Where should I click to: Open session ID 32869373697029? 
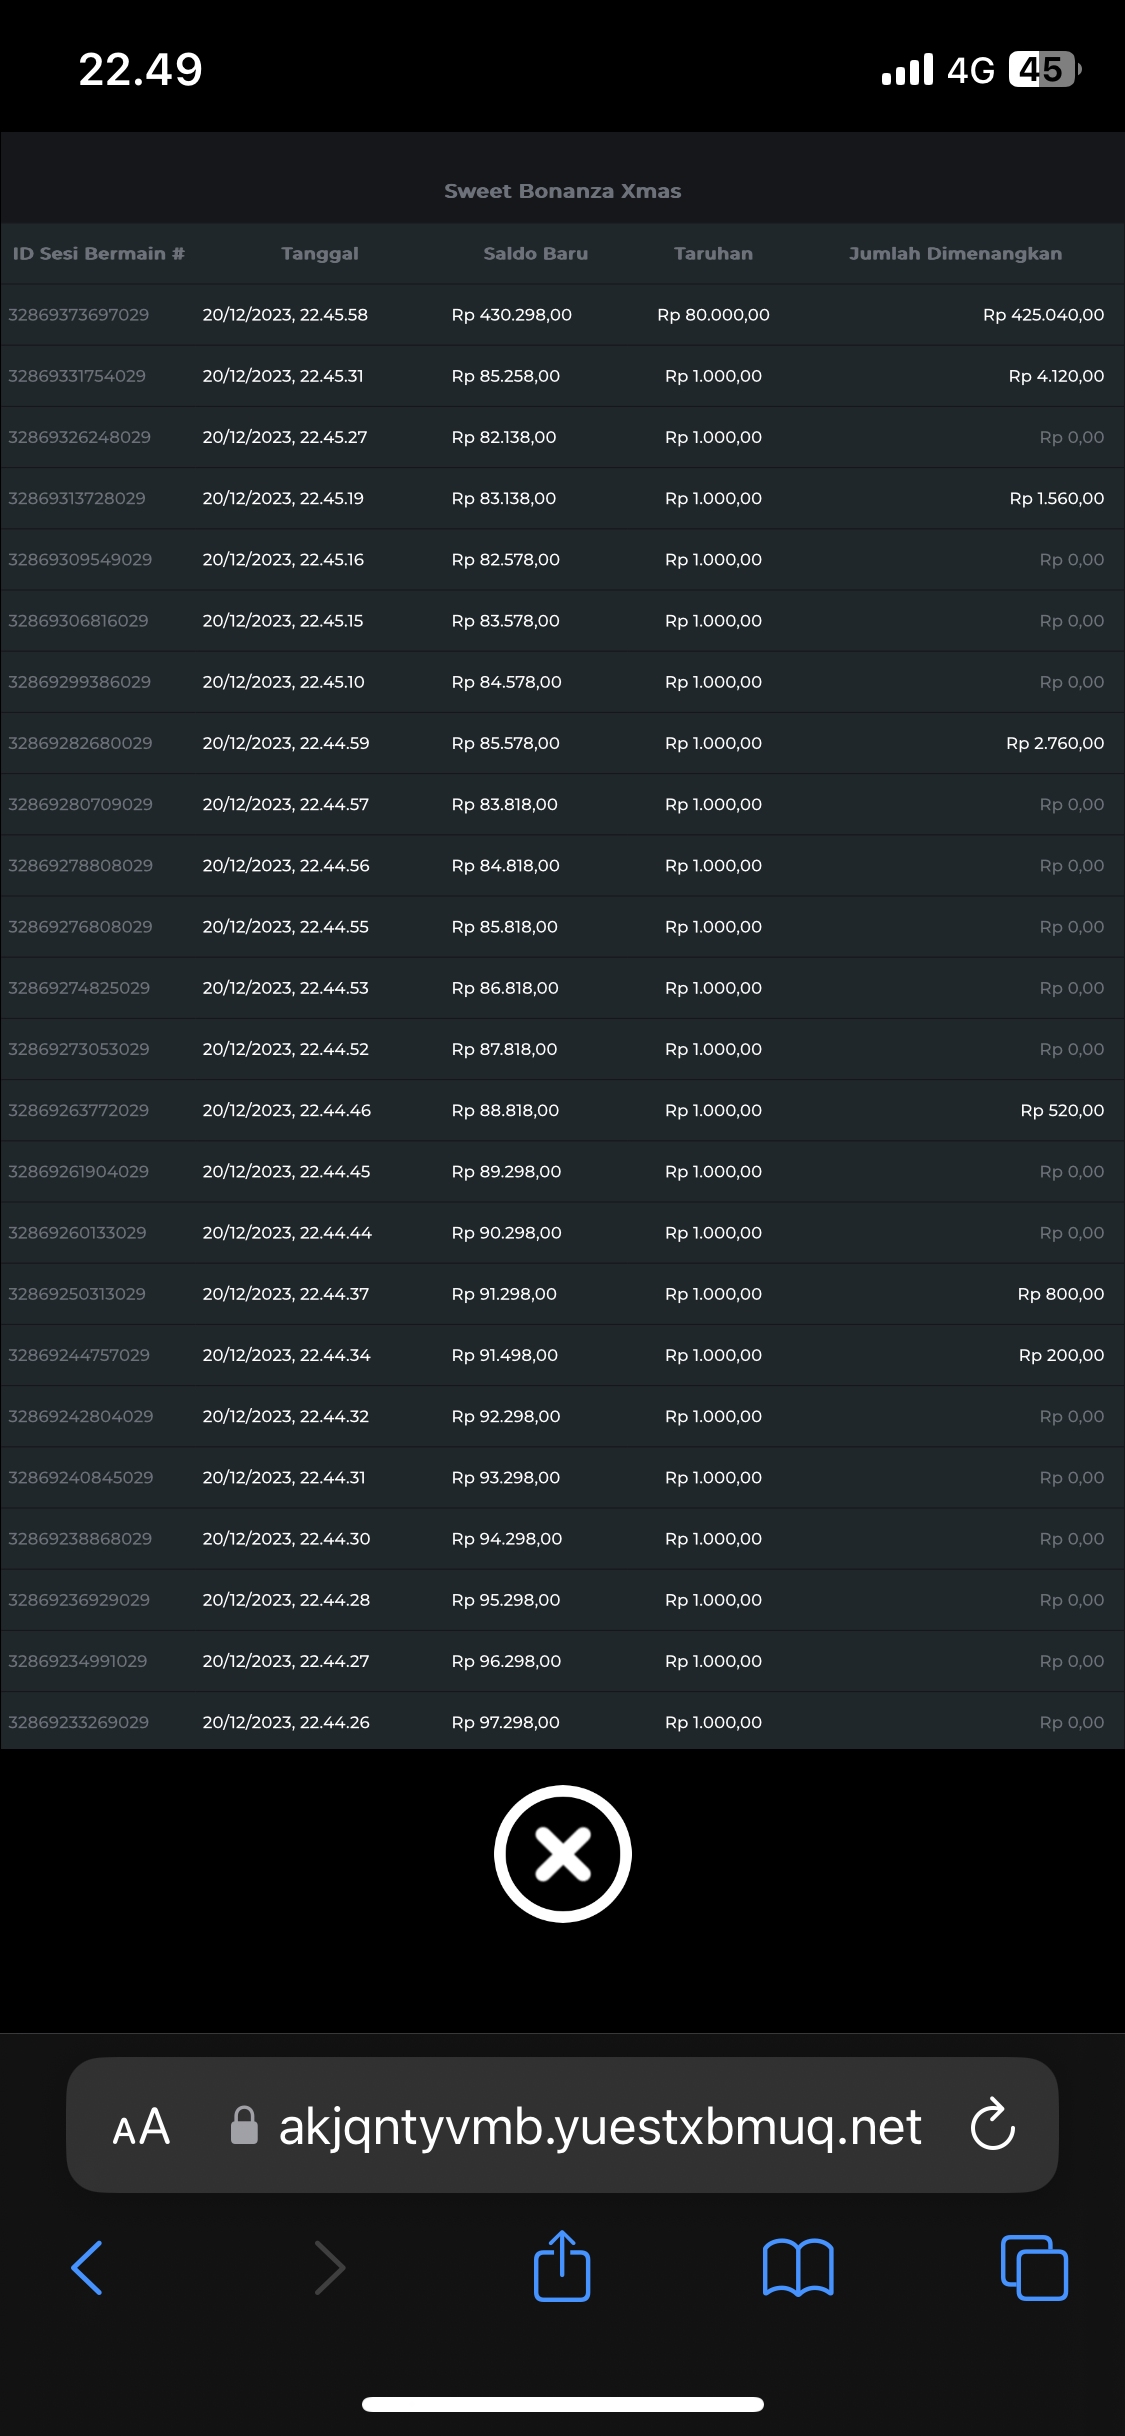coord(79,315)
